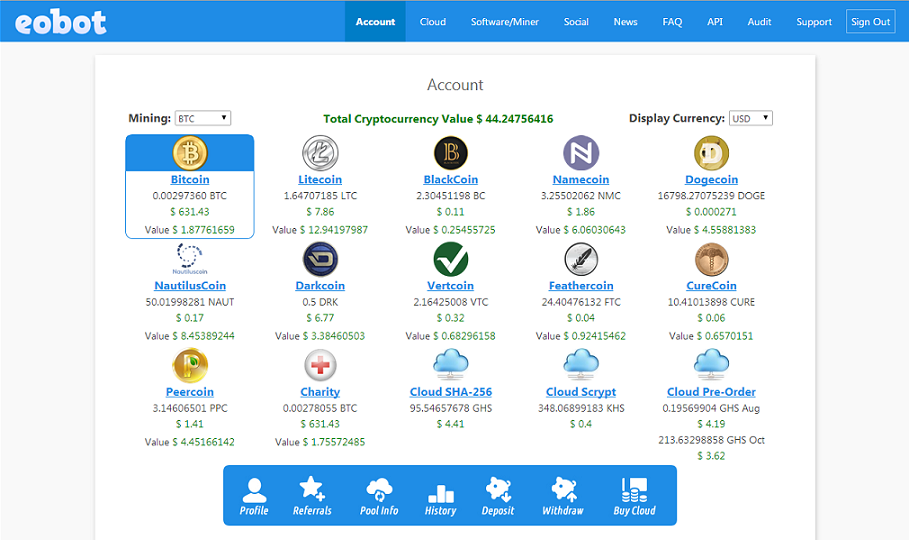Click the NautilusCoin logo icon

point(190,259)
